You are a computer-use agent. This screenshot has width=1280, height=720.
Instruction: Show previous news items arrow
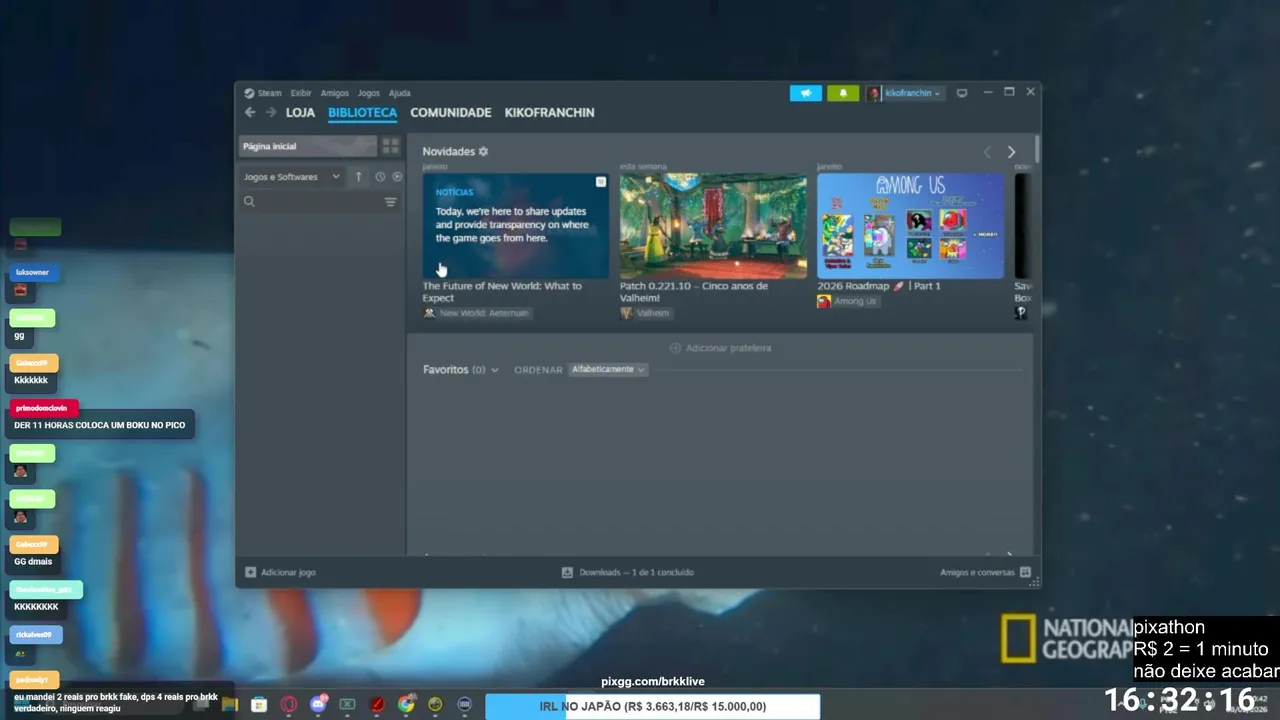tap(987, 152)
